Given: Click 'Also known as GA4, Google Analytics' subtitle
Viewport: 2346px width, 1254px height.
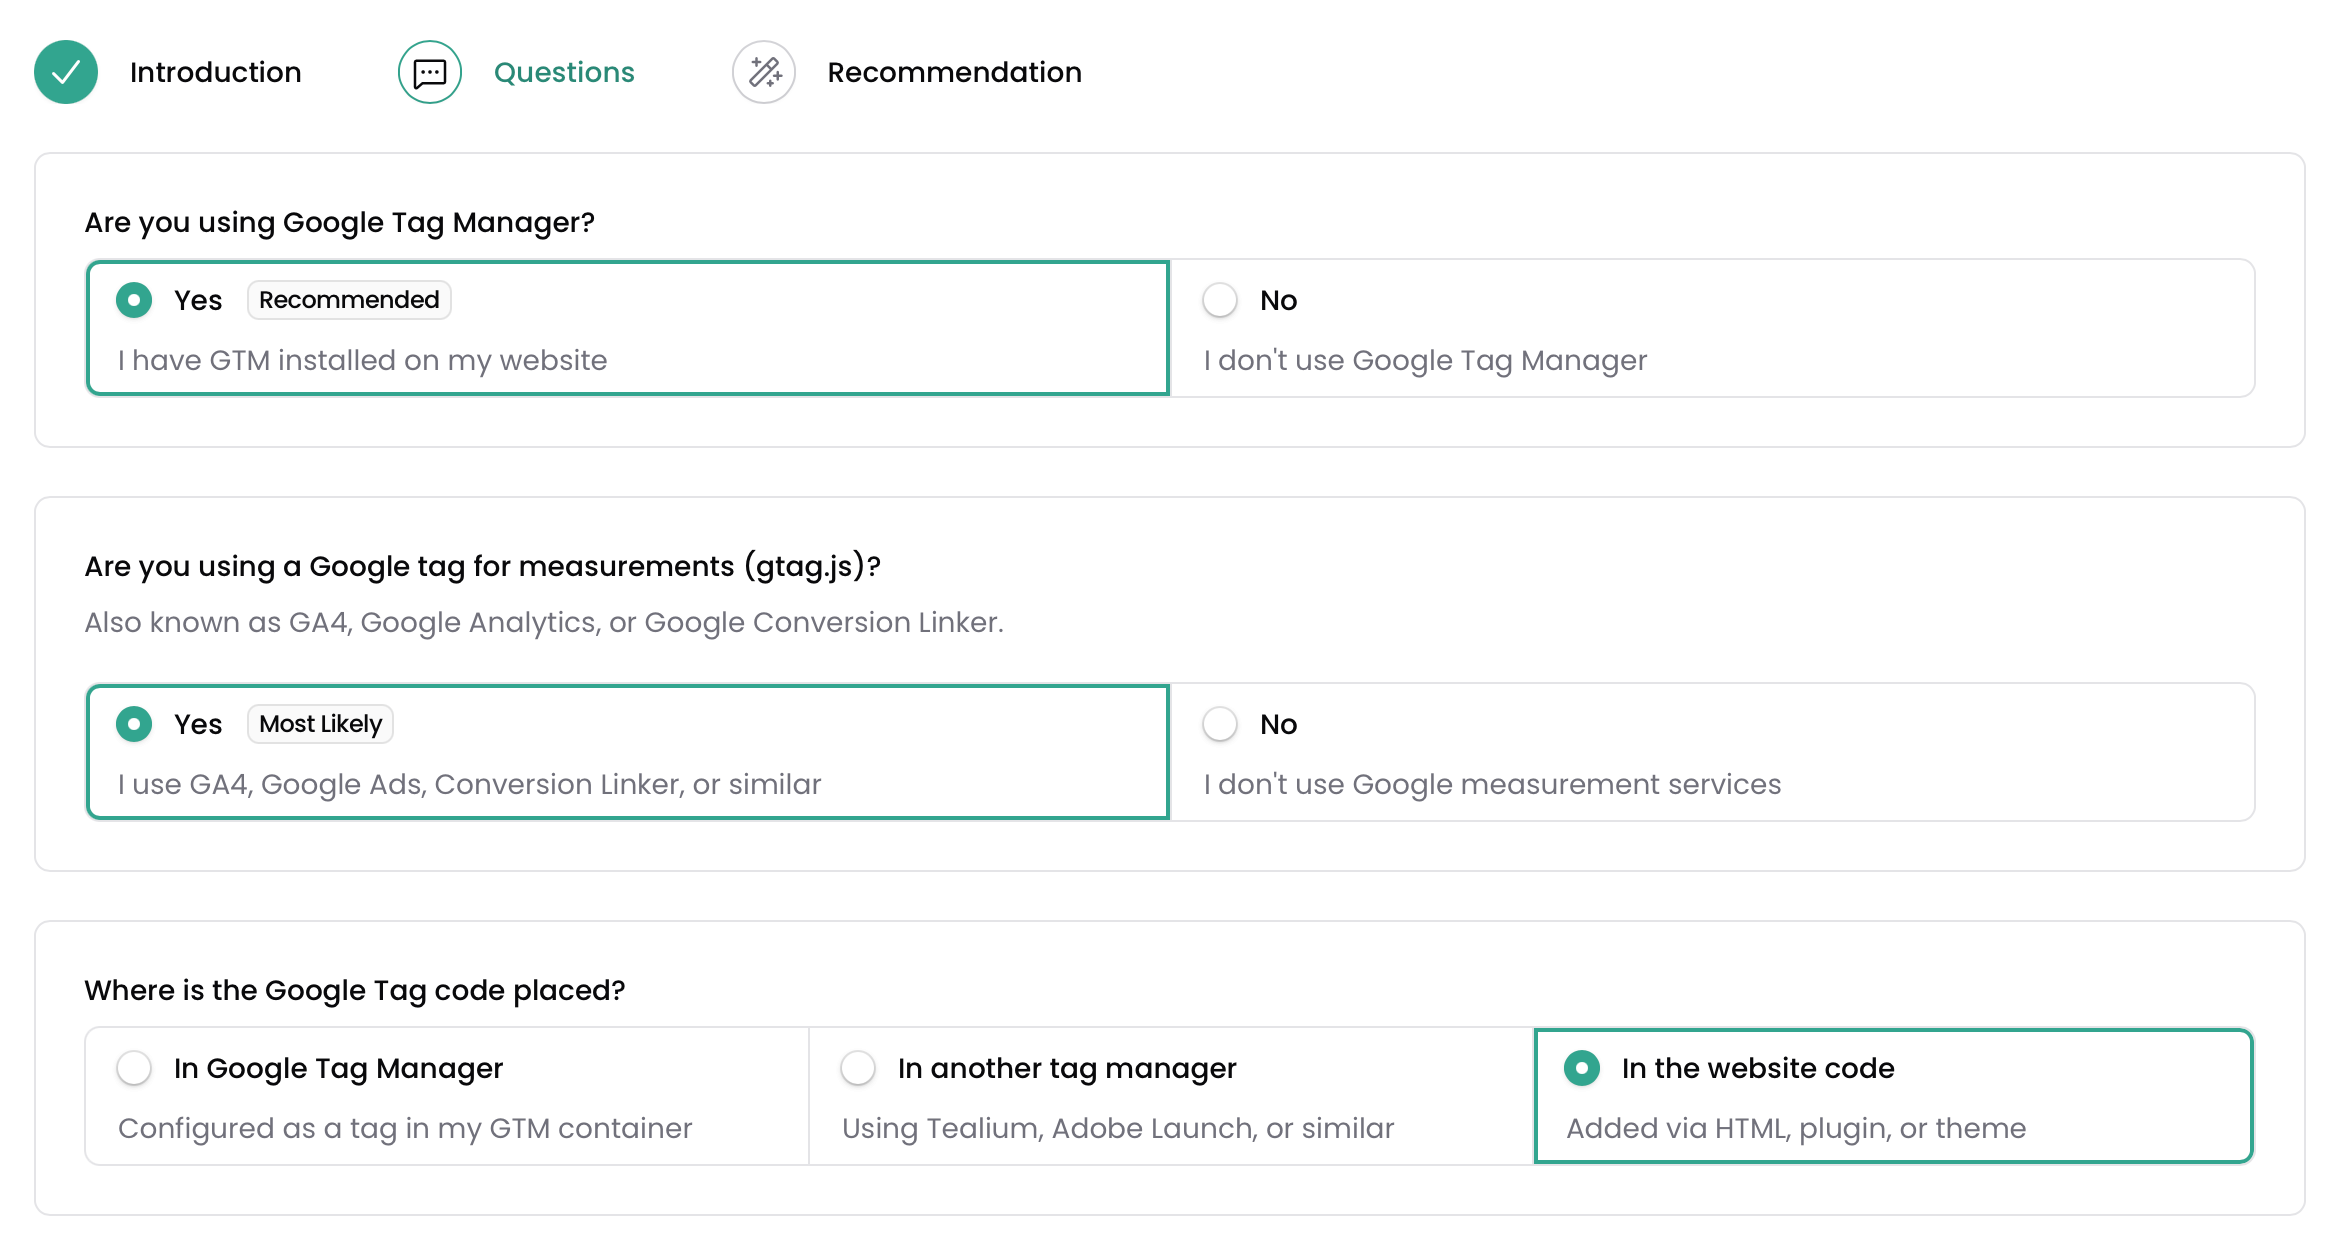Looking at the screenshot, I should click(x=544, y=622).
